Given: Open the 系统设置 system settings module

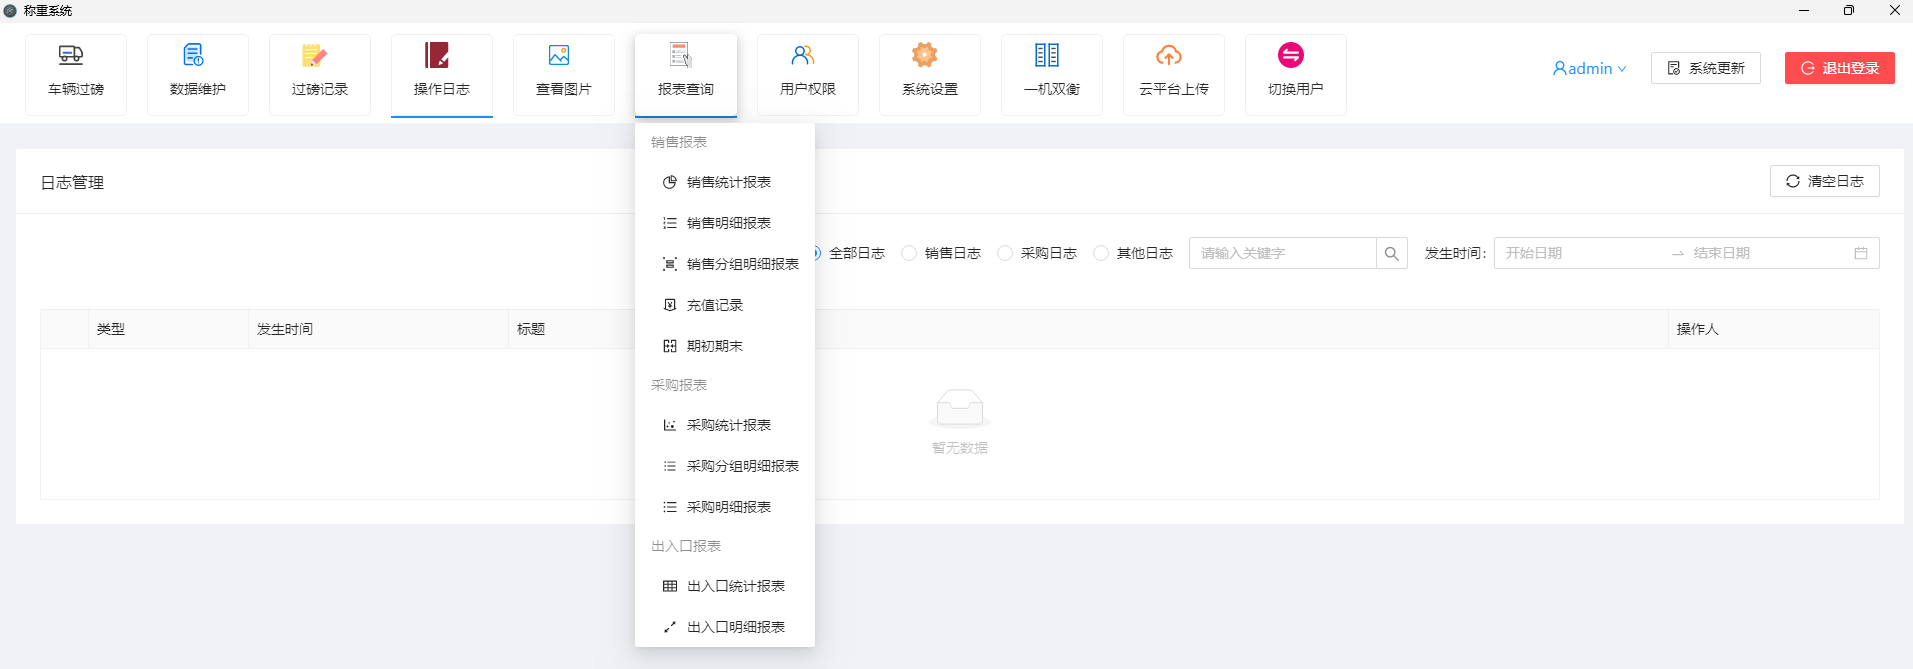Looking at the screenshot, I should 930,74.
